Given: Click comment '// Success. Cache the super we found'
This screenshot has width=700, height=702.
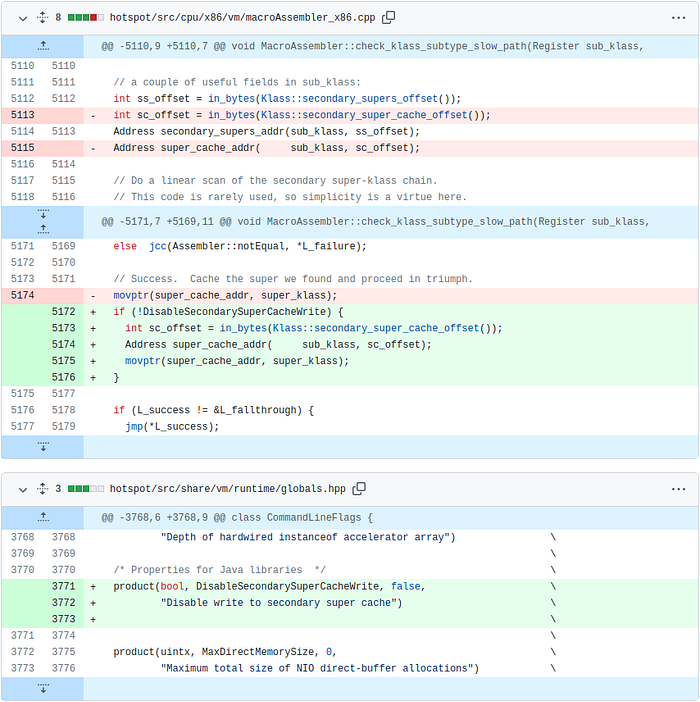Looking at the screenshot, I should tap(293, 279).
